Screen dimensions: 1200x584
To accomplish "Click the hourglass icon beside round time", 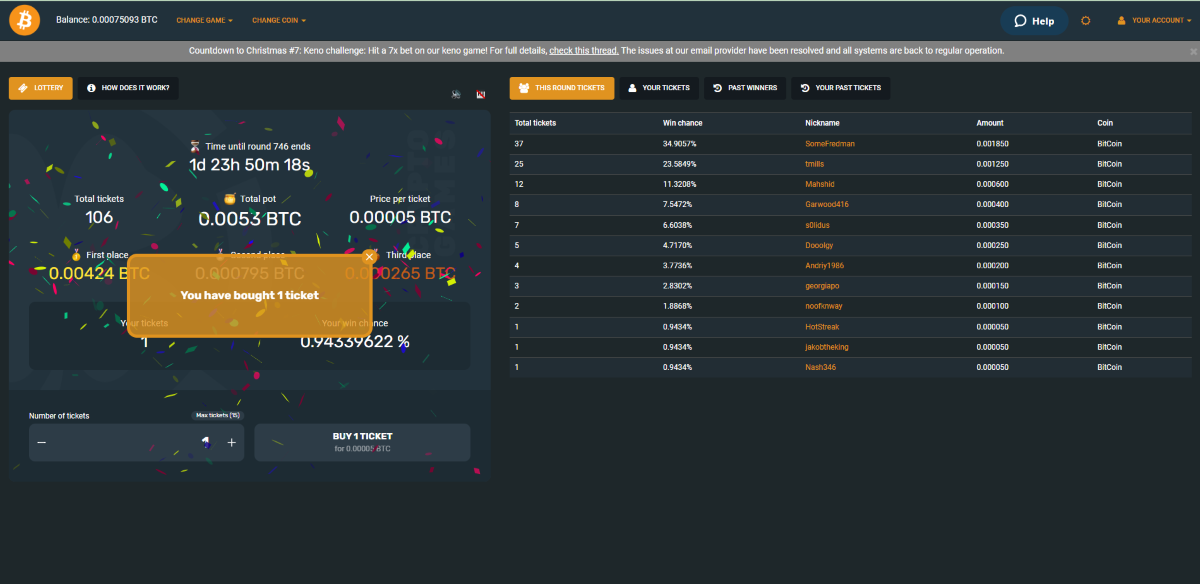I will [x=196, y=146].
